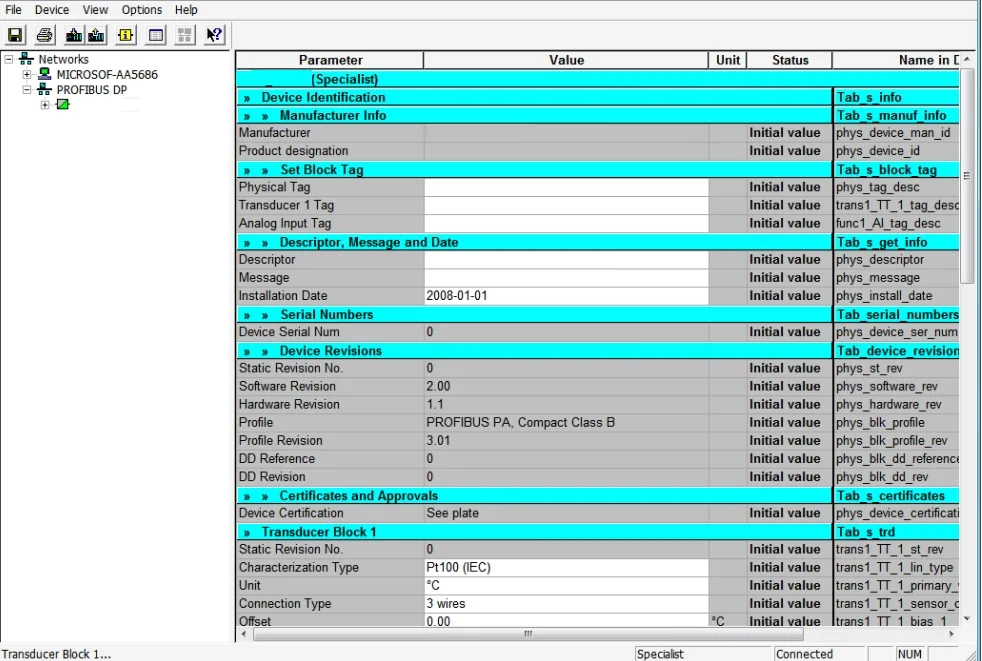Click the vertical scrollbar up arrow

tap(967, 59)
